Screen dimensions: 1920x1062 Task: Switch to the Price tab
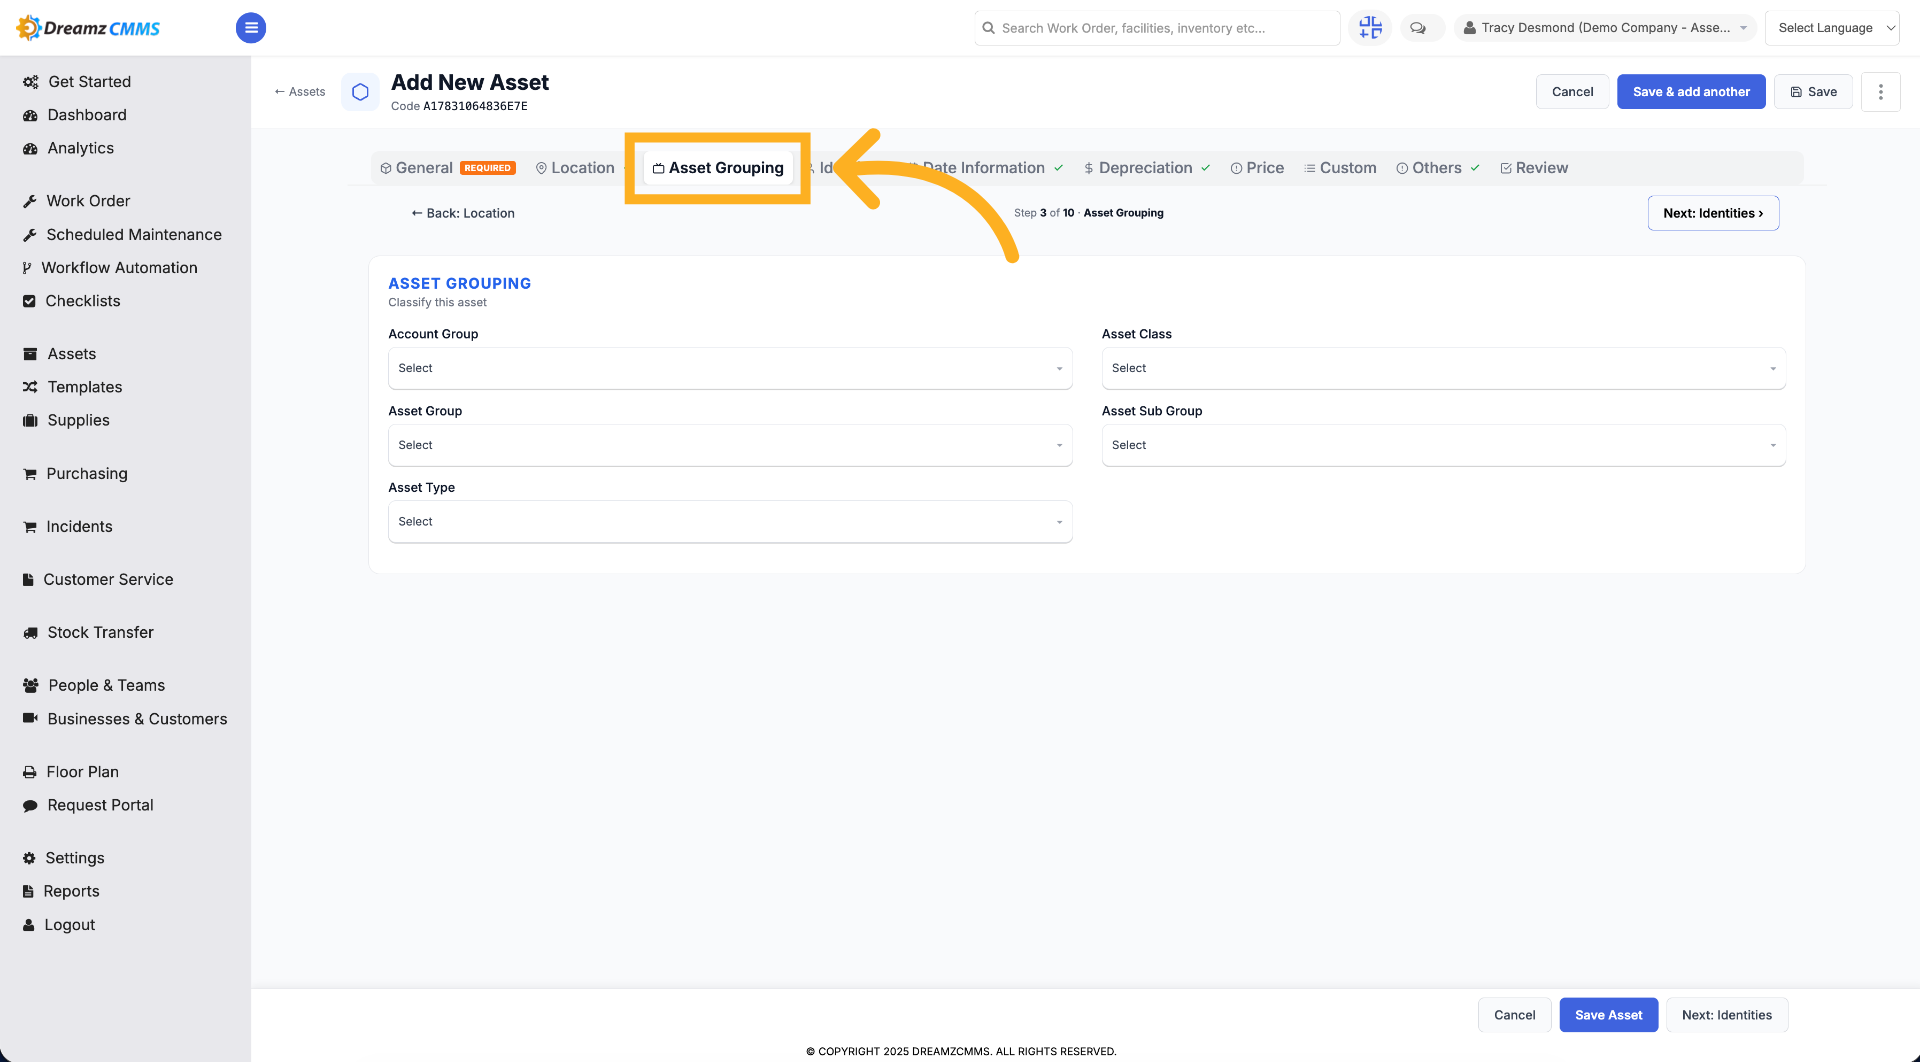coord(1257,168)
